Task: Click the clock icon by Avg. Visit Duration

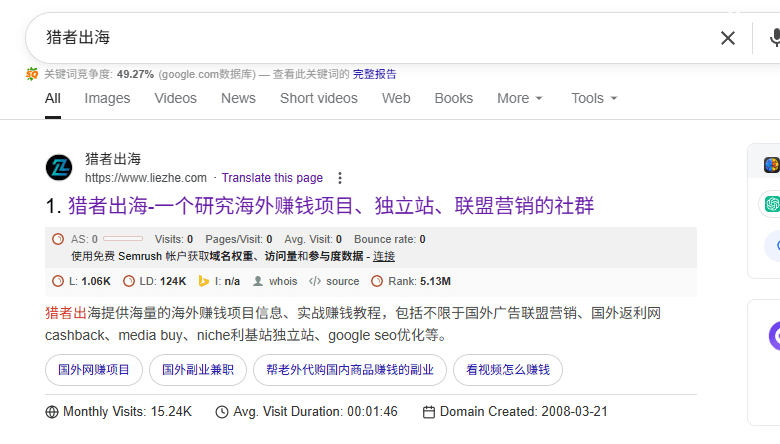Action: [222, 412]
